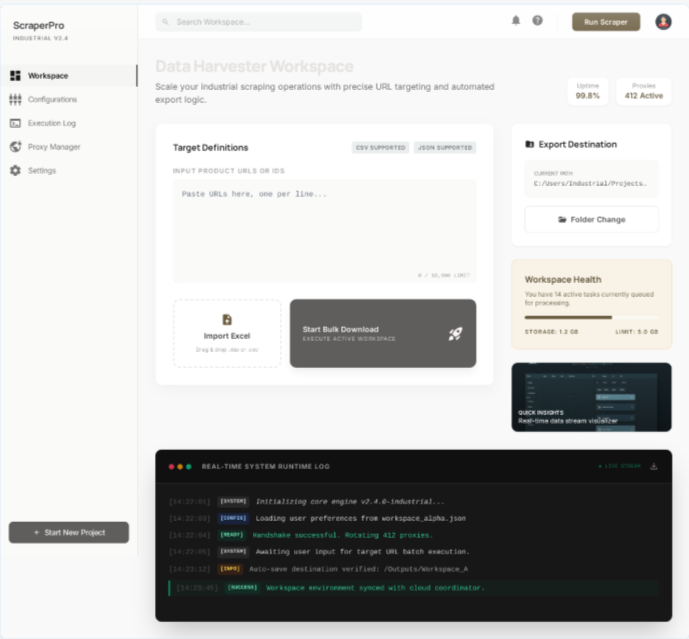Click the Uptime 99.8% stat card
The height and width of the screenshot is (639, 689).
(x=587, y=91)
